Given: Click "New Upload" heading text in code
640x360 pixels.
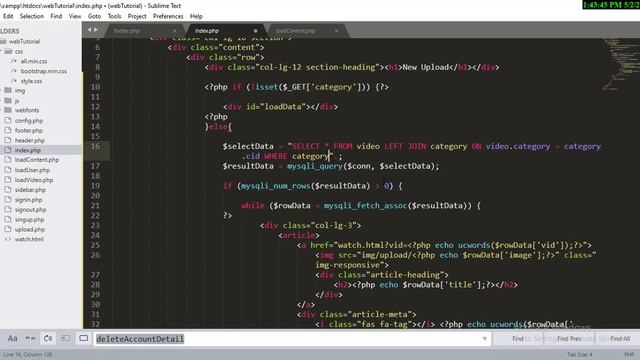Looking at the screenshot, I should [426, 67].
